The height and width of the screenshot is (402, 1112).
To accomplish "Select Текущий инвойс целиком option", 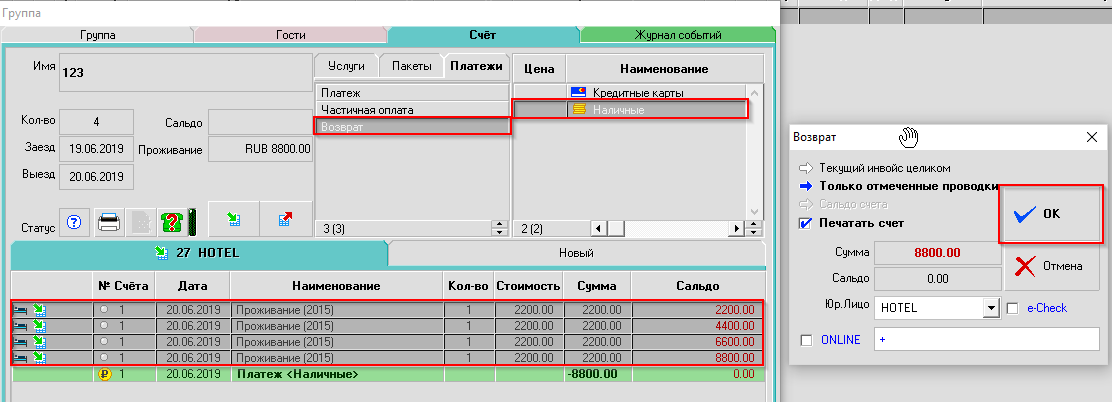I will (884, 168).
